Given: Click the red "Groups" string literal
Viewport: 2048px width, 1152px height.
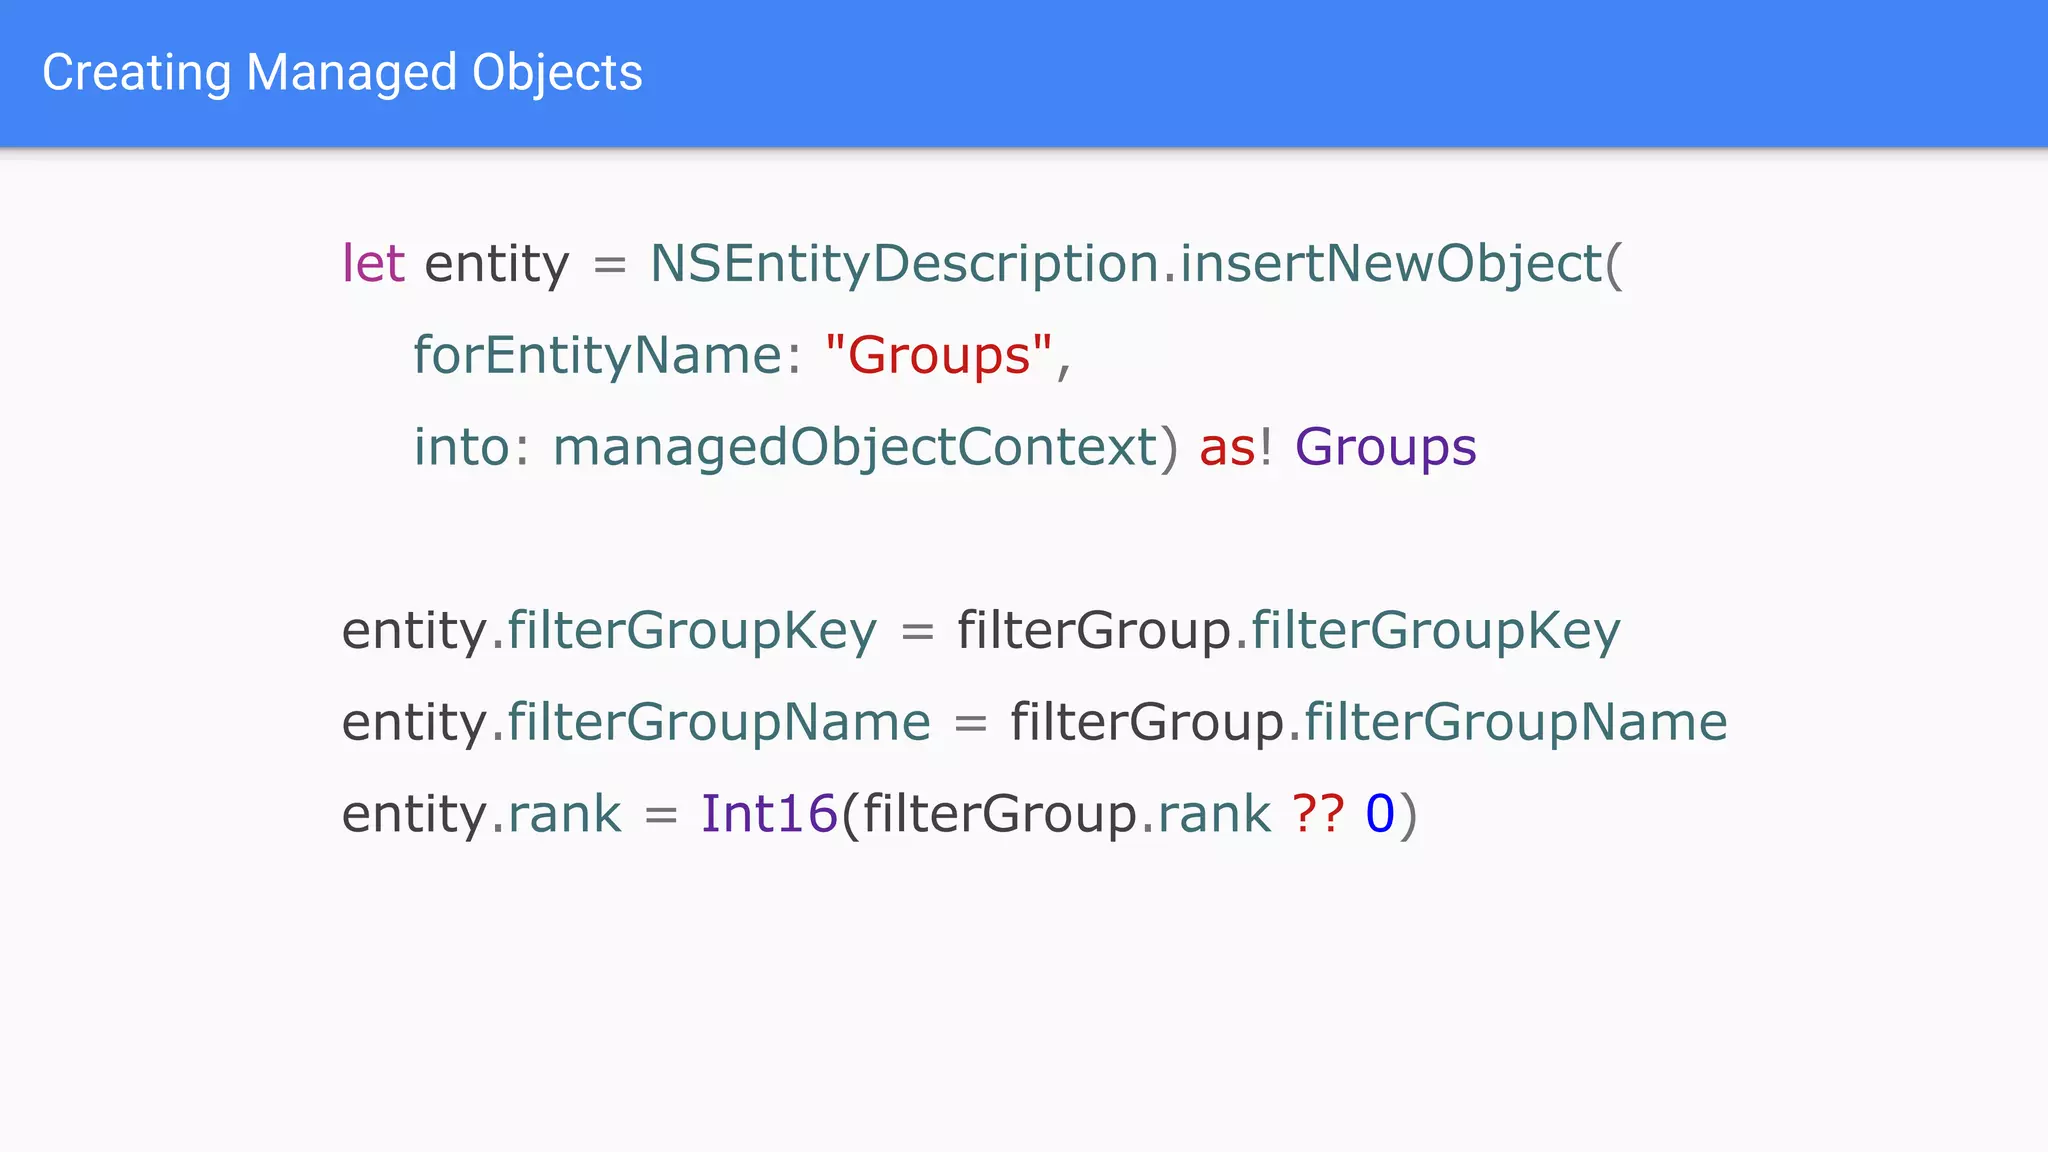Looking at the screenshot, I should coord(938,356).
